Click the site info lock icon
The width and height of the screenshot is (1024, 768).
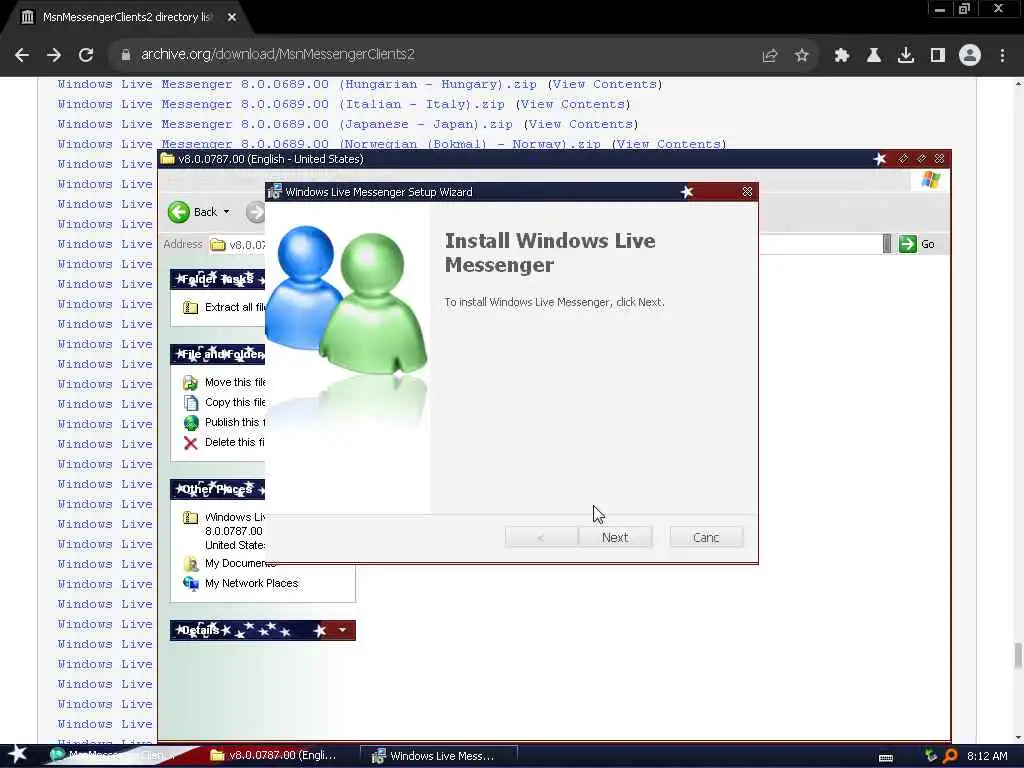tap(126, 55)
